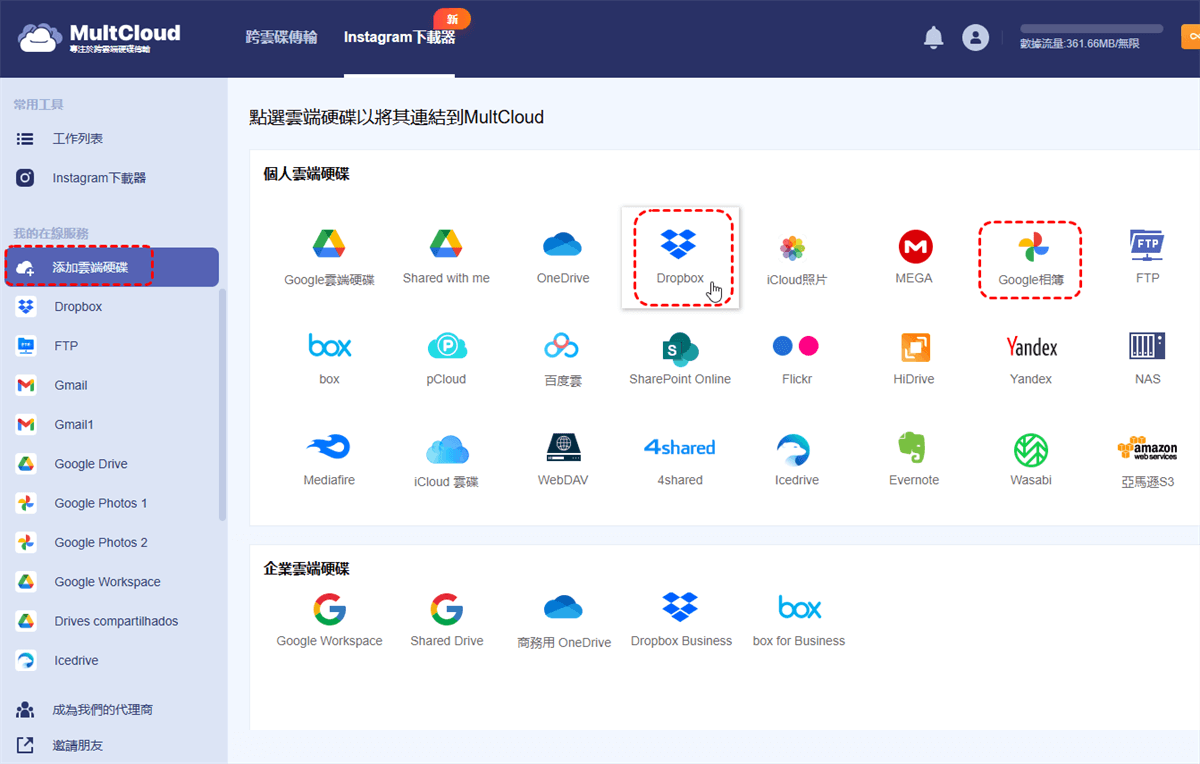
Task: Choose the 百度雲 icon
Action: (561, 346)
